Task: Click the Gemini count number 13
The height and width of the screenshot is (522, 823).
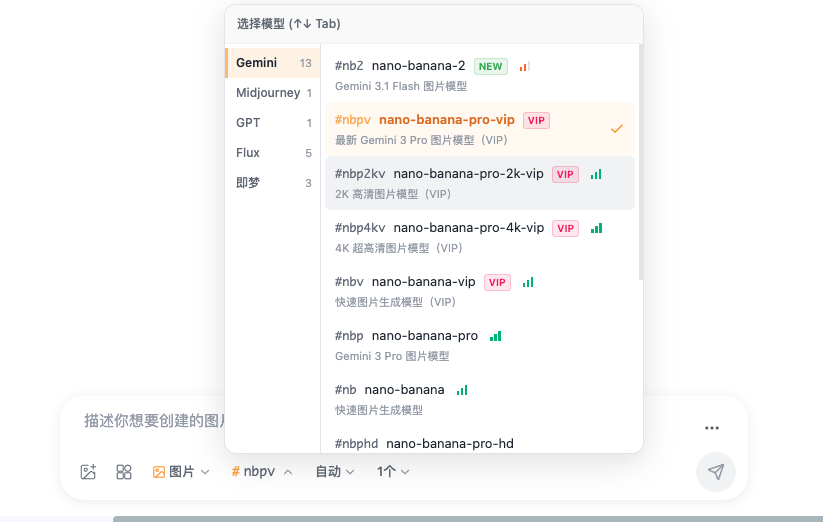Action: tap(305, 63)
